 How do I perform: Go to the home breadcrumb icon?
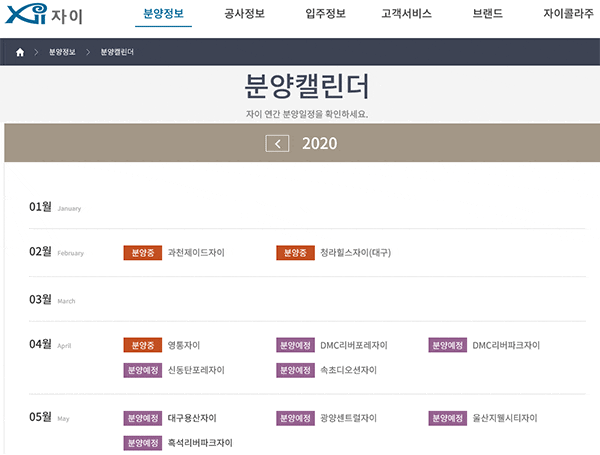coord(20,52)
